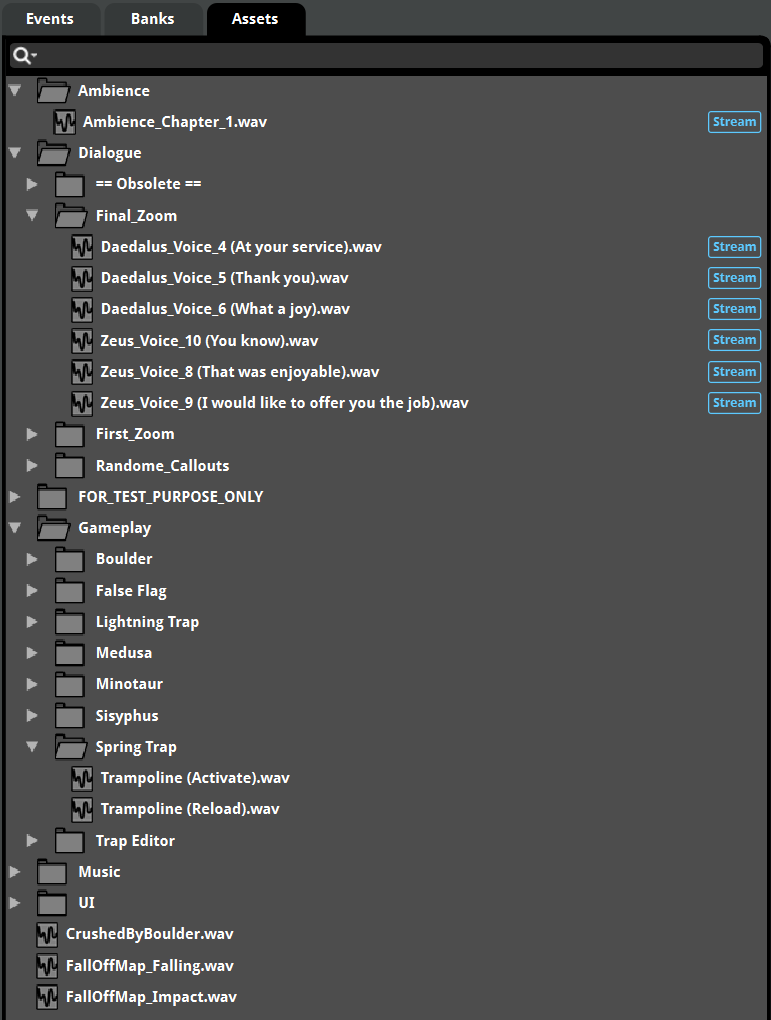Image resolution: width=771 pixels, height=1020 pixels.
Task: Collapse the Dialogue folder arrow
Action: 15,153
